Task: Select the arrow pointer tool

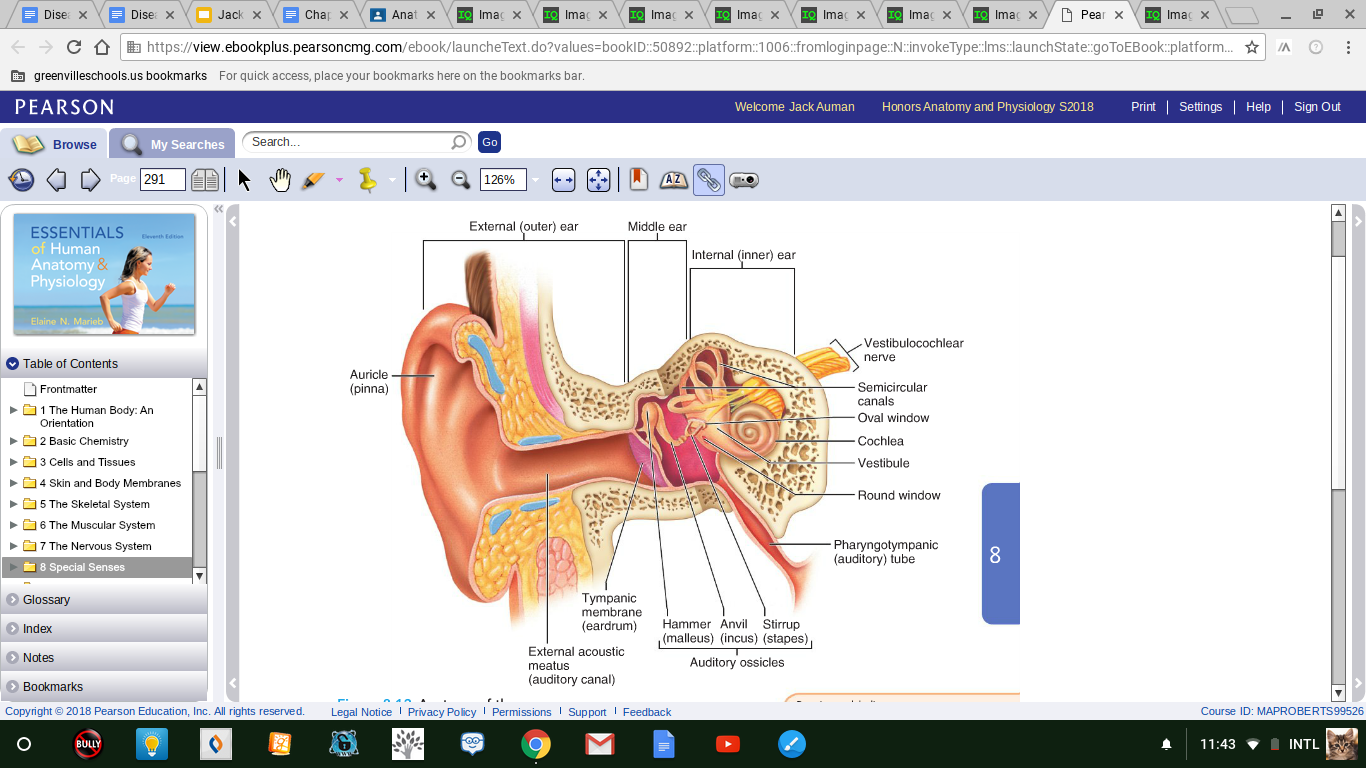Action: tap(244, 180)
